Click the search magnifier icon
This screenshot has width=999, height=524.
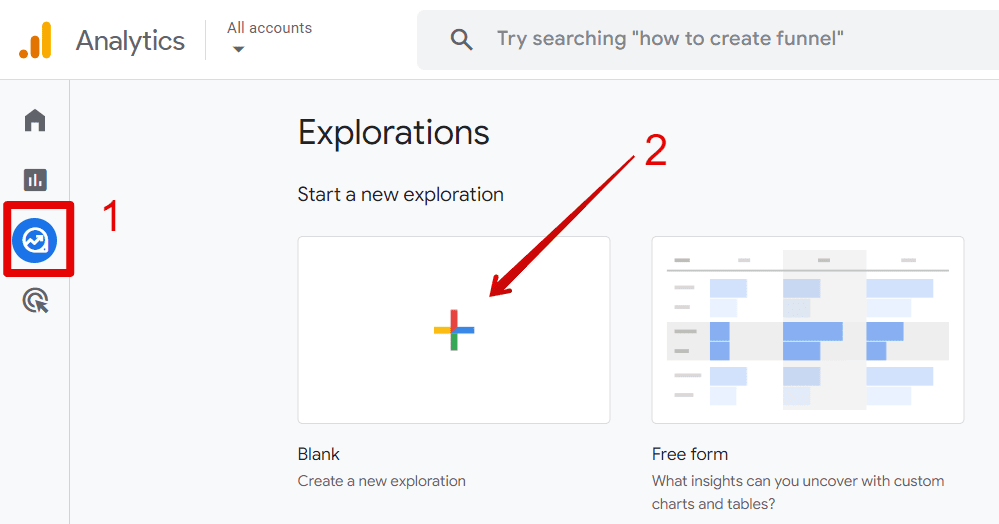[461, 40]
